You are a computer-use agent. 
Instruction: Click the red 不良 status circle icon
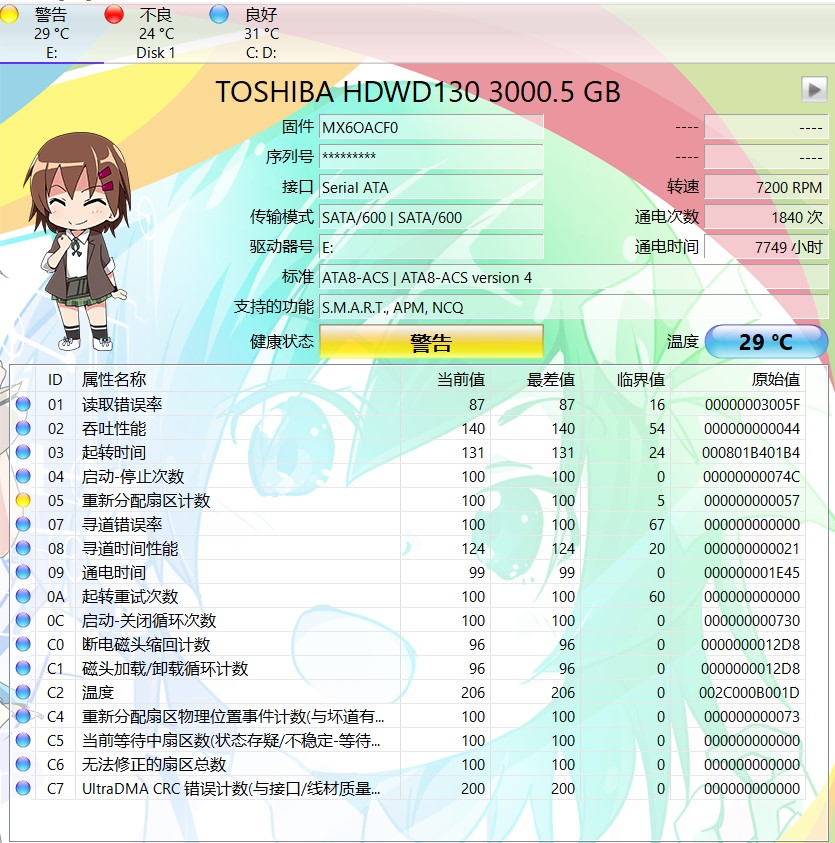point(114,15)
